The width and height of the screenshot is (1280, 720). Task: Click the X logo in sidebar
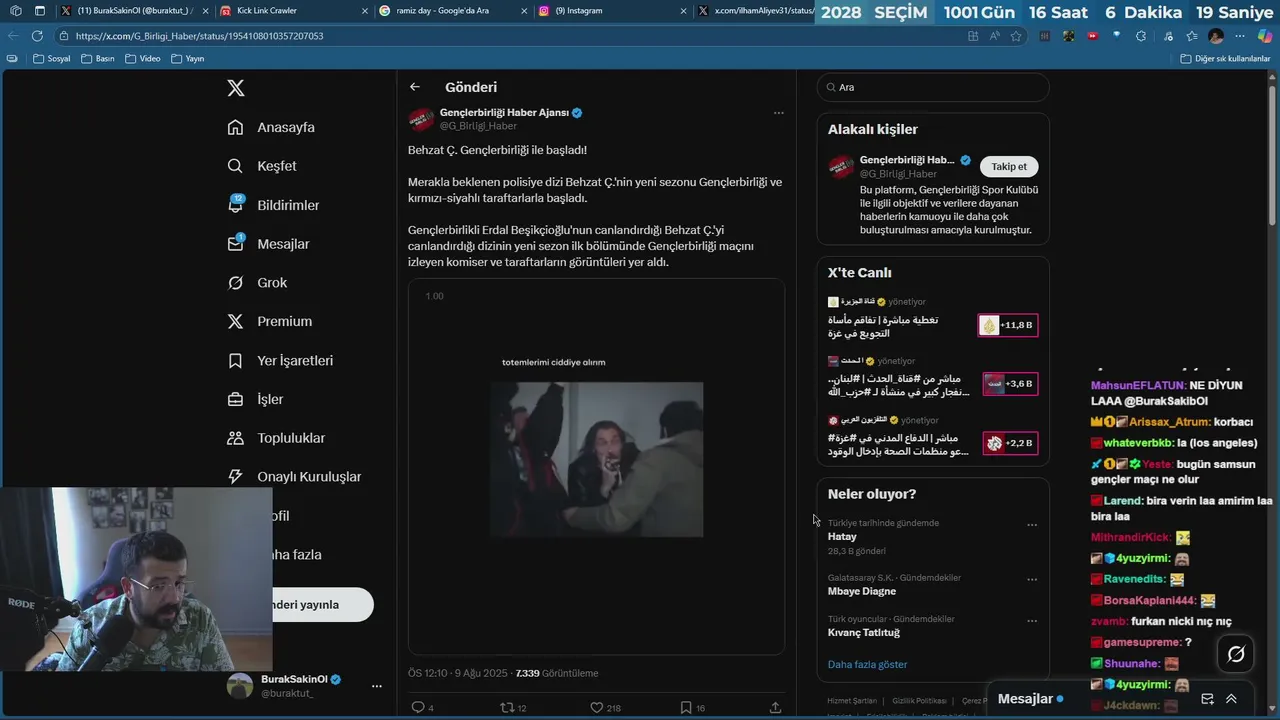click(x=236, y=88)
